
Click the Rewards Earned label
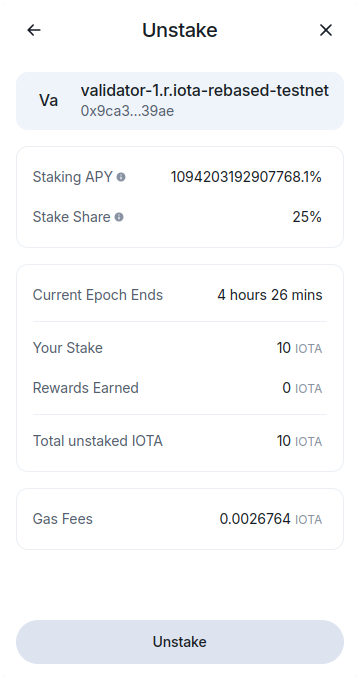point(86,388)
